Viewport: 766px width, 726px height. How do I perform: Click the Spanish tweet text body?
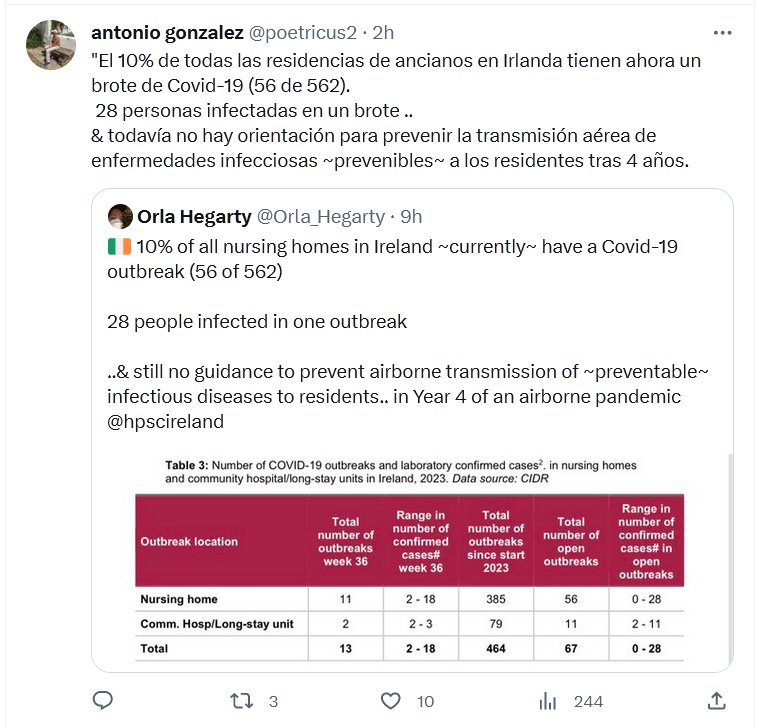tap(400, 110)
